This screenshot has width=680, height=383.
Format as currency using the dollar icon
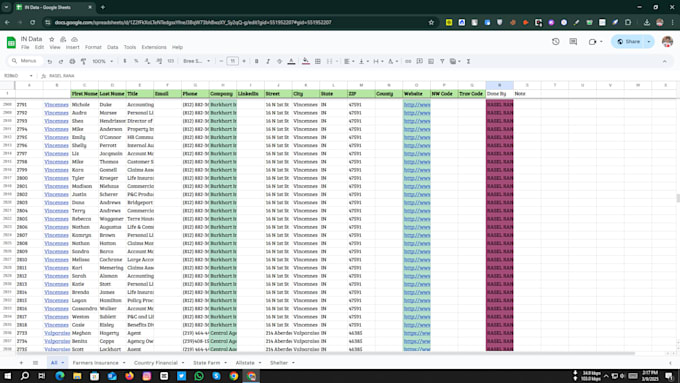coord(125,61)
